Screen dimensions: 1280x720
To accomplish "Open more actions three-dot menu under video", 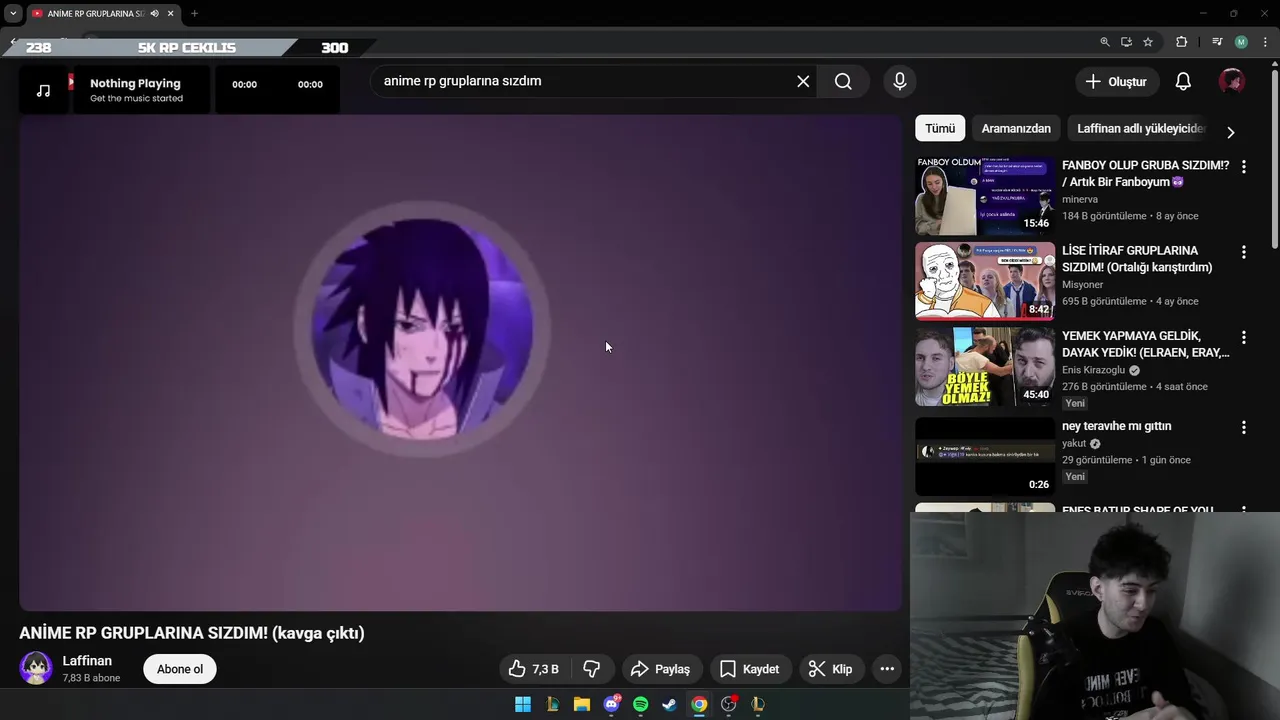I will [x=887, y=669].
